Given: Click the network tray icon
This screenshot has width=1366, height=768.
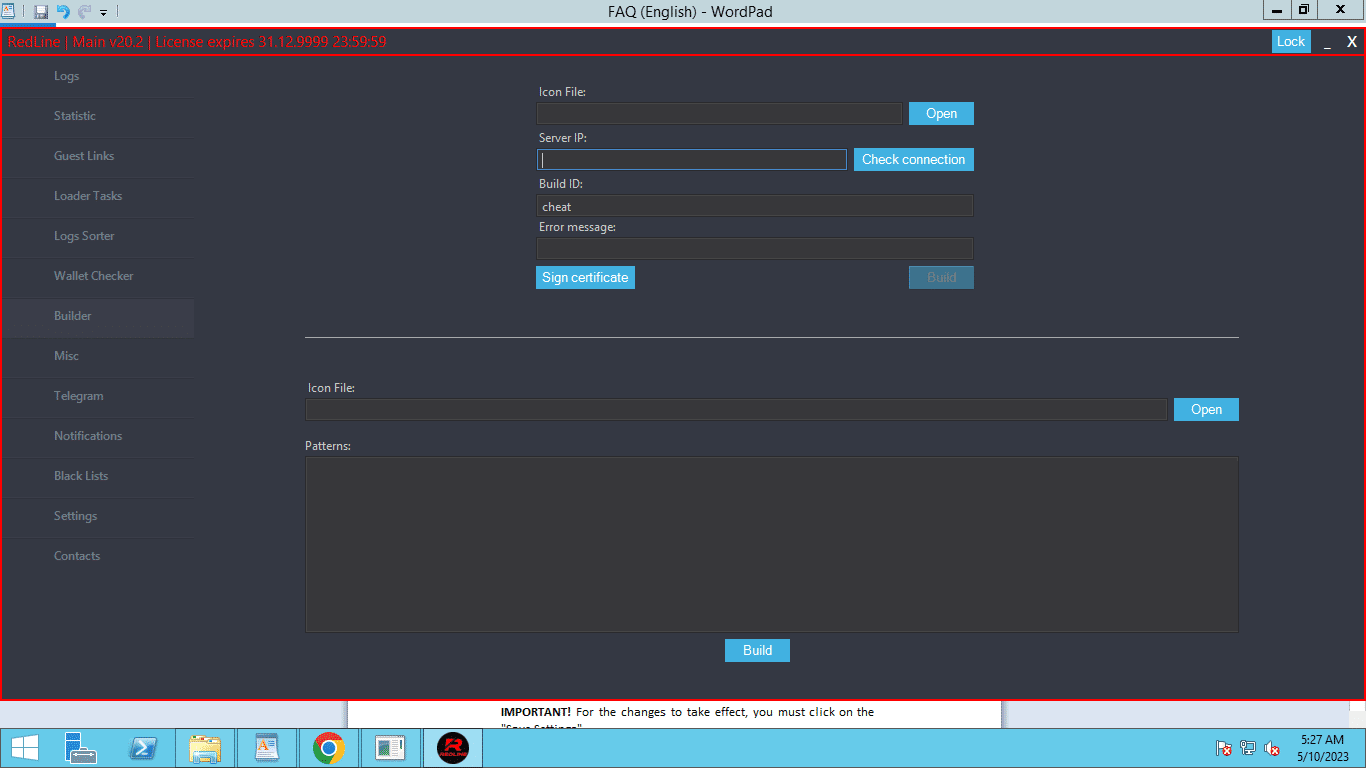Looking at the screenshot, I should (1248, 748).
